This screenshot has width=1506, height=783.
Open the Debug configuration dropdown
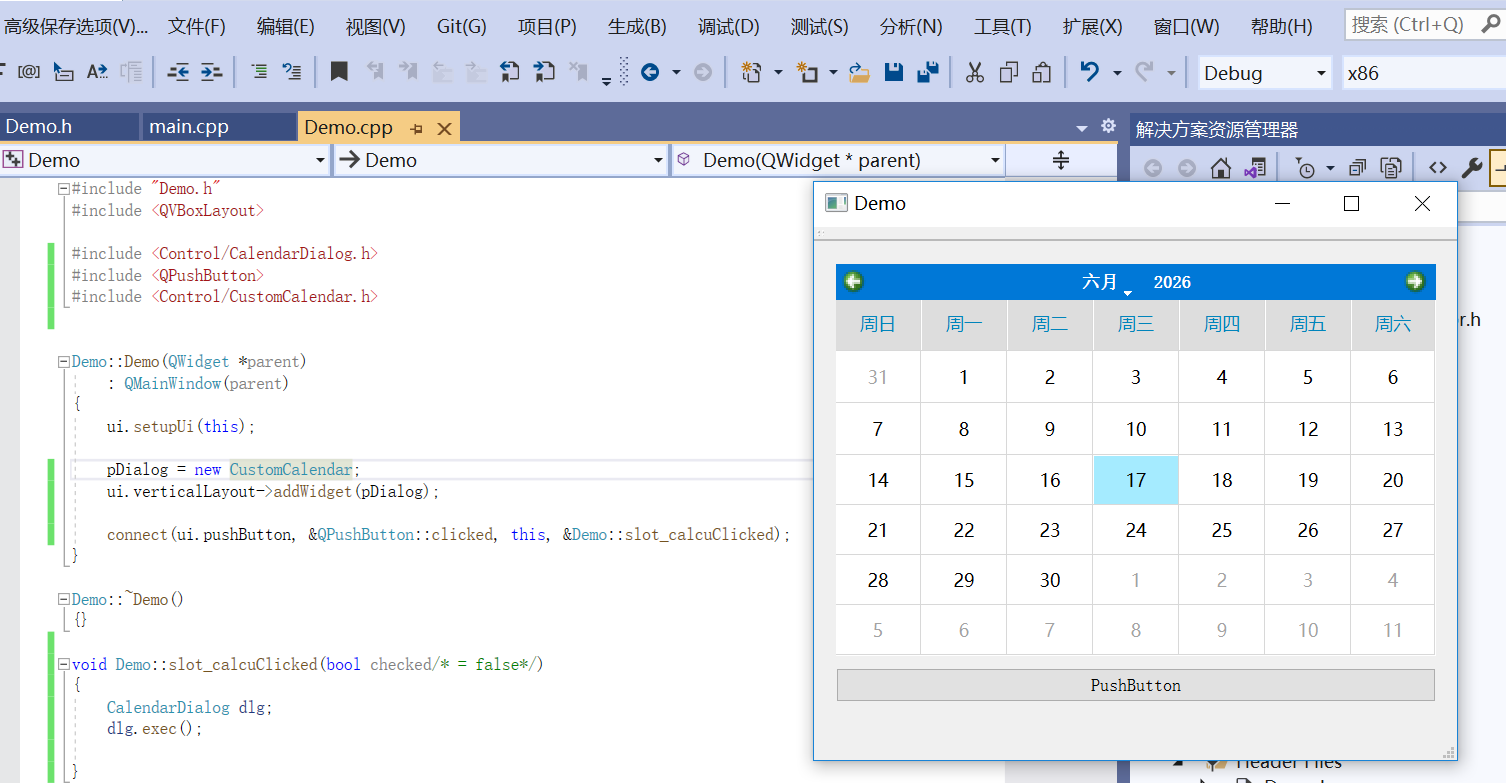[1264, 72]
